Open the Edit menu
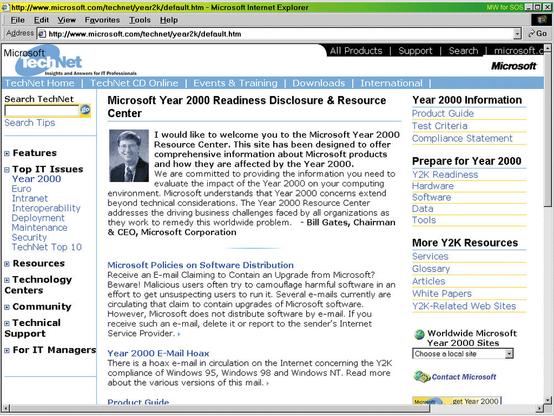Screen dimensions: 554x416 [41, 20]
